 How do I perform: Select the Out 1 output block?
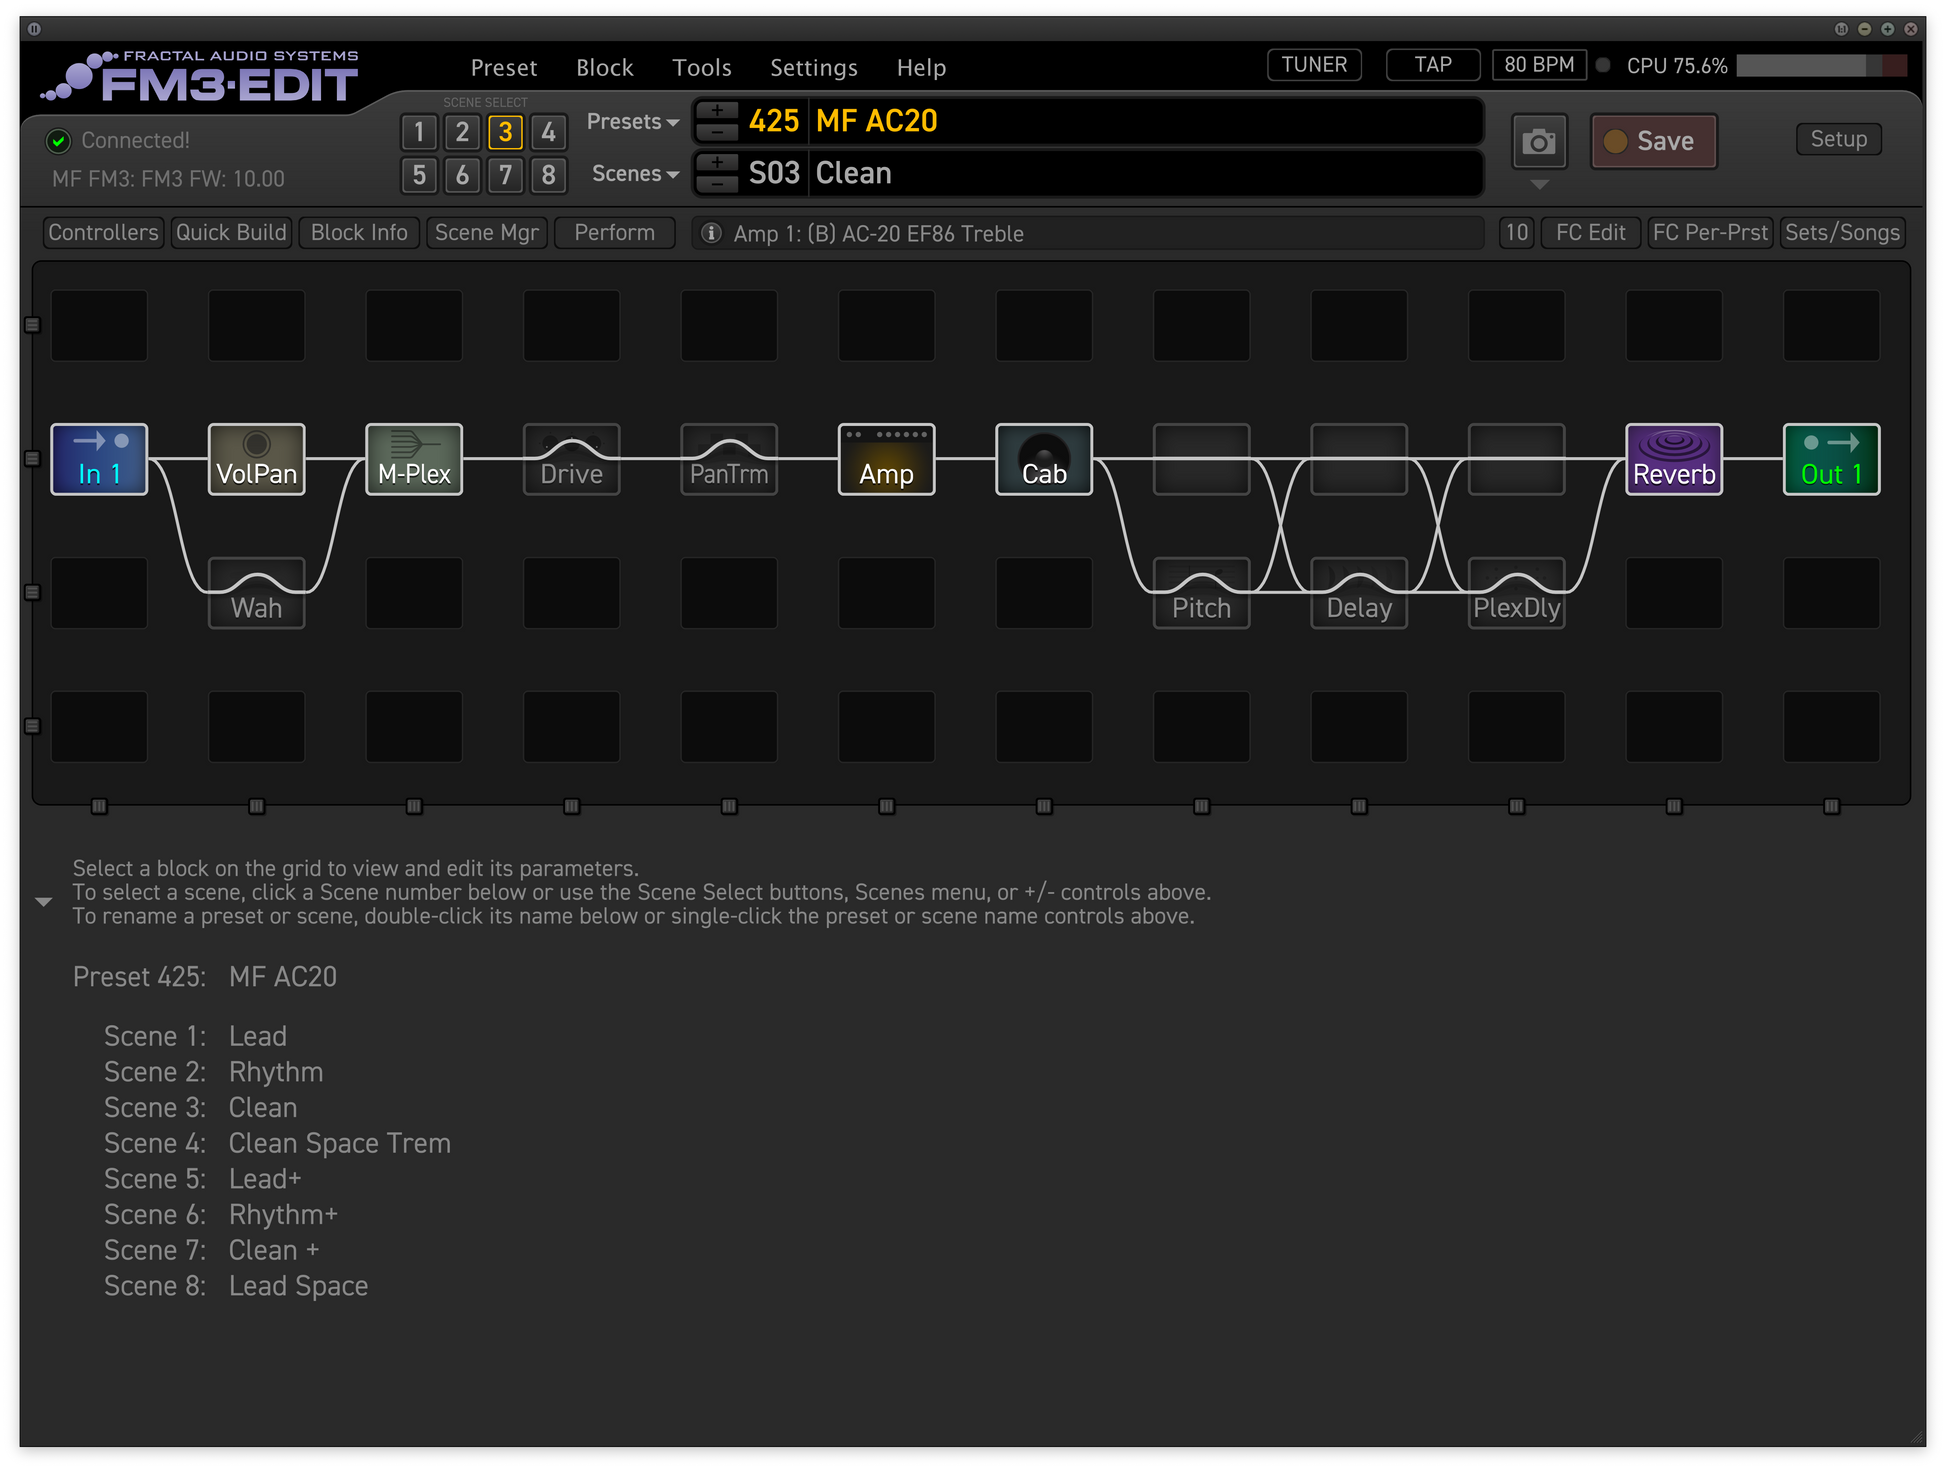(x=1830, y=459)
